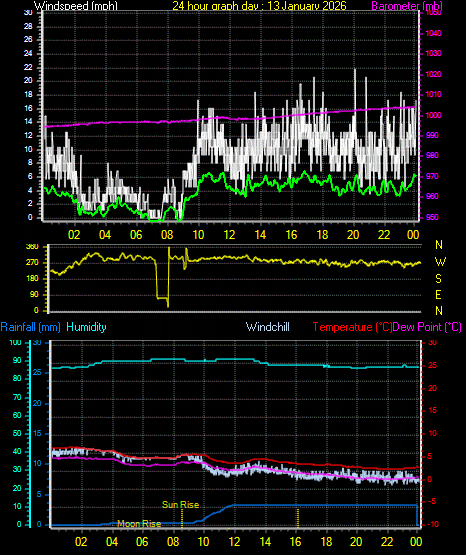Select the 1010 barometer axis value
The image size is (466, 555).
coord(433,95)
